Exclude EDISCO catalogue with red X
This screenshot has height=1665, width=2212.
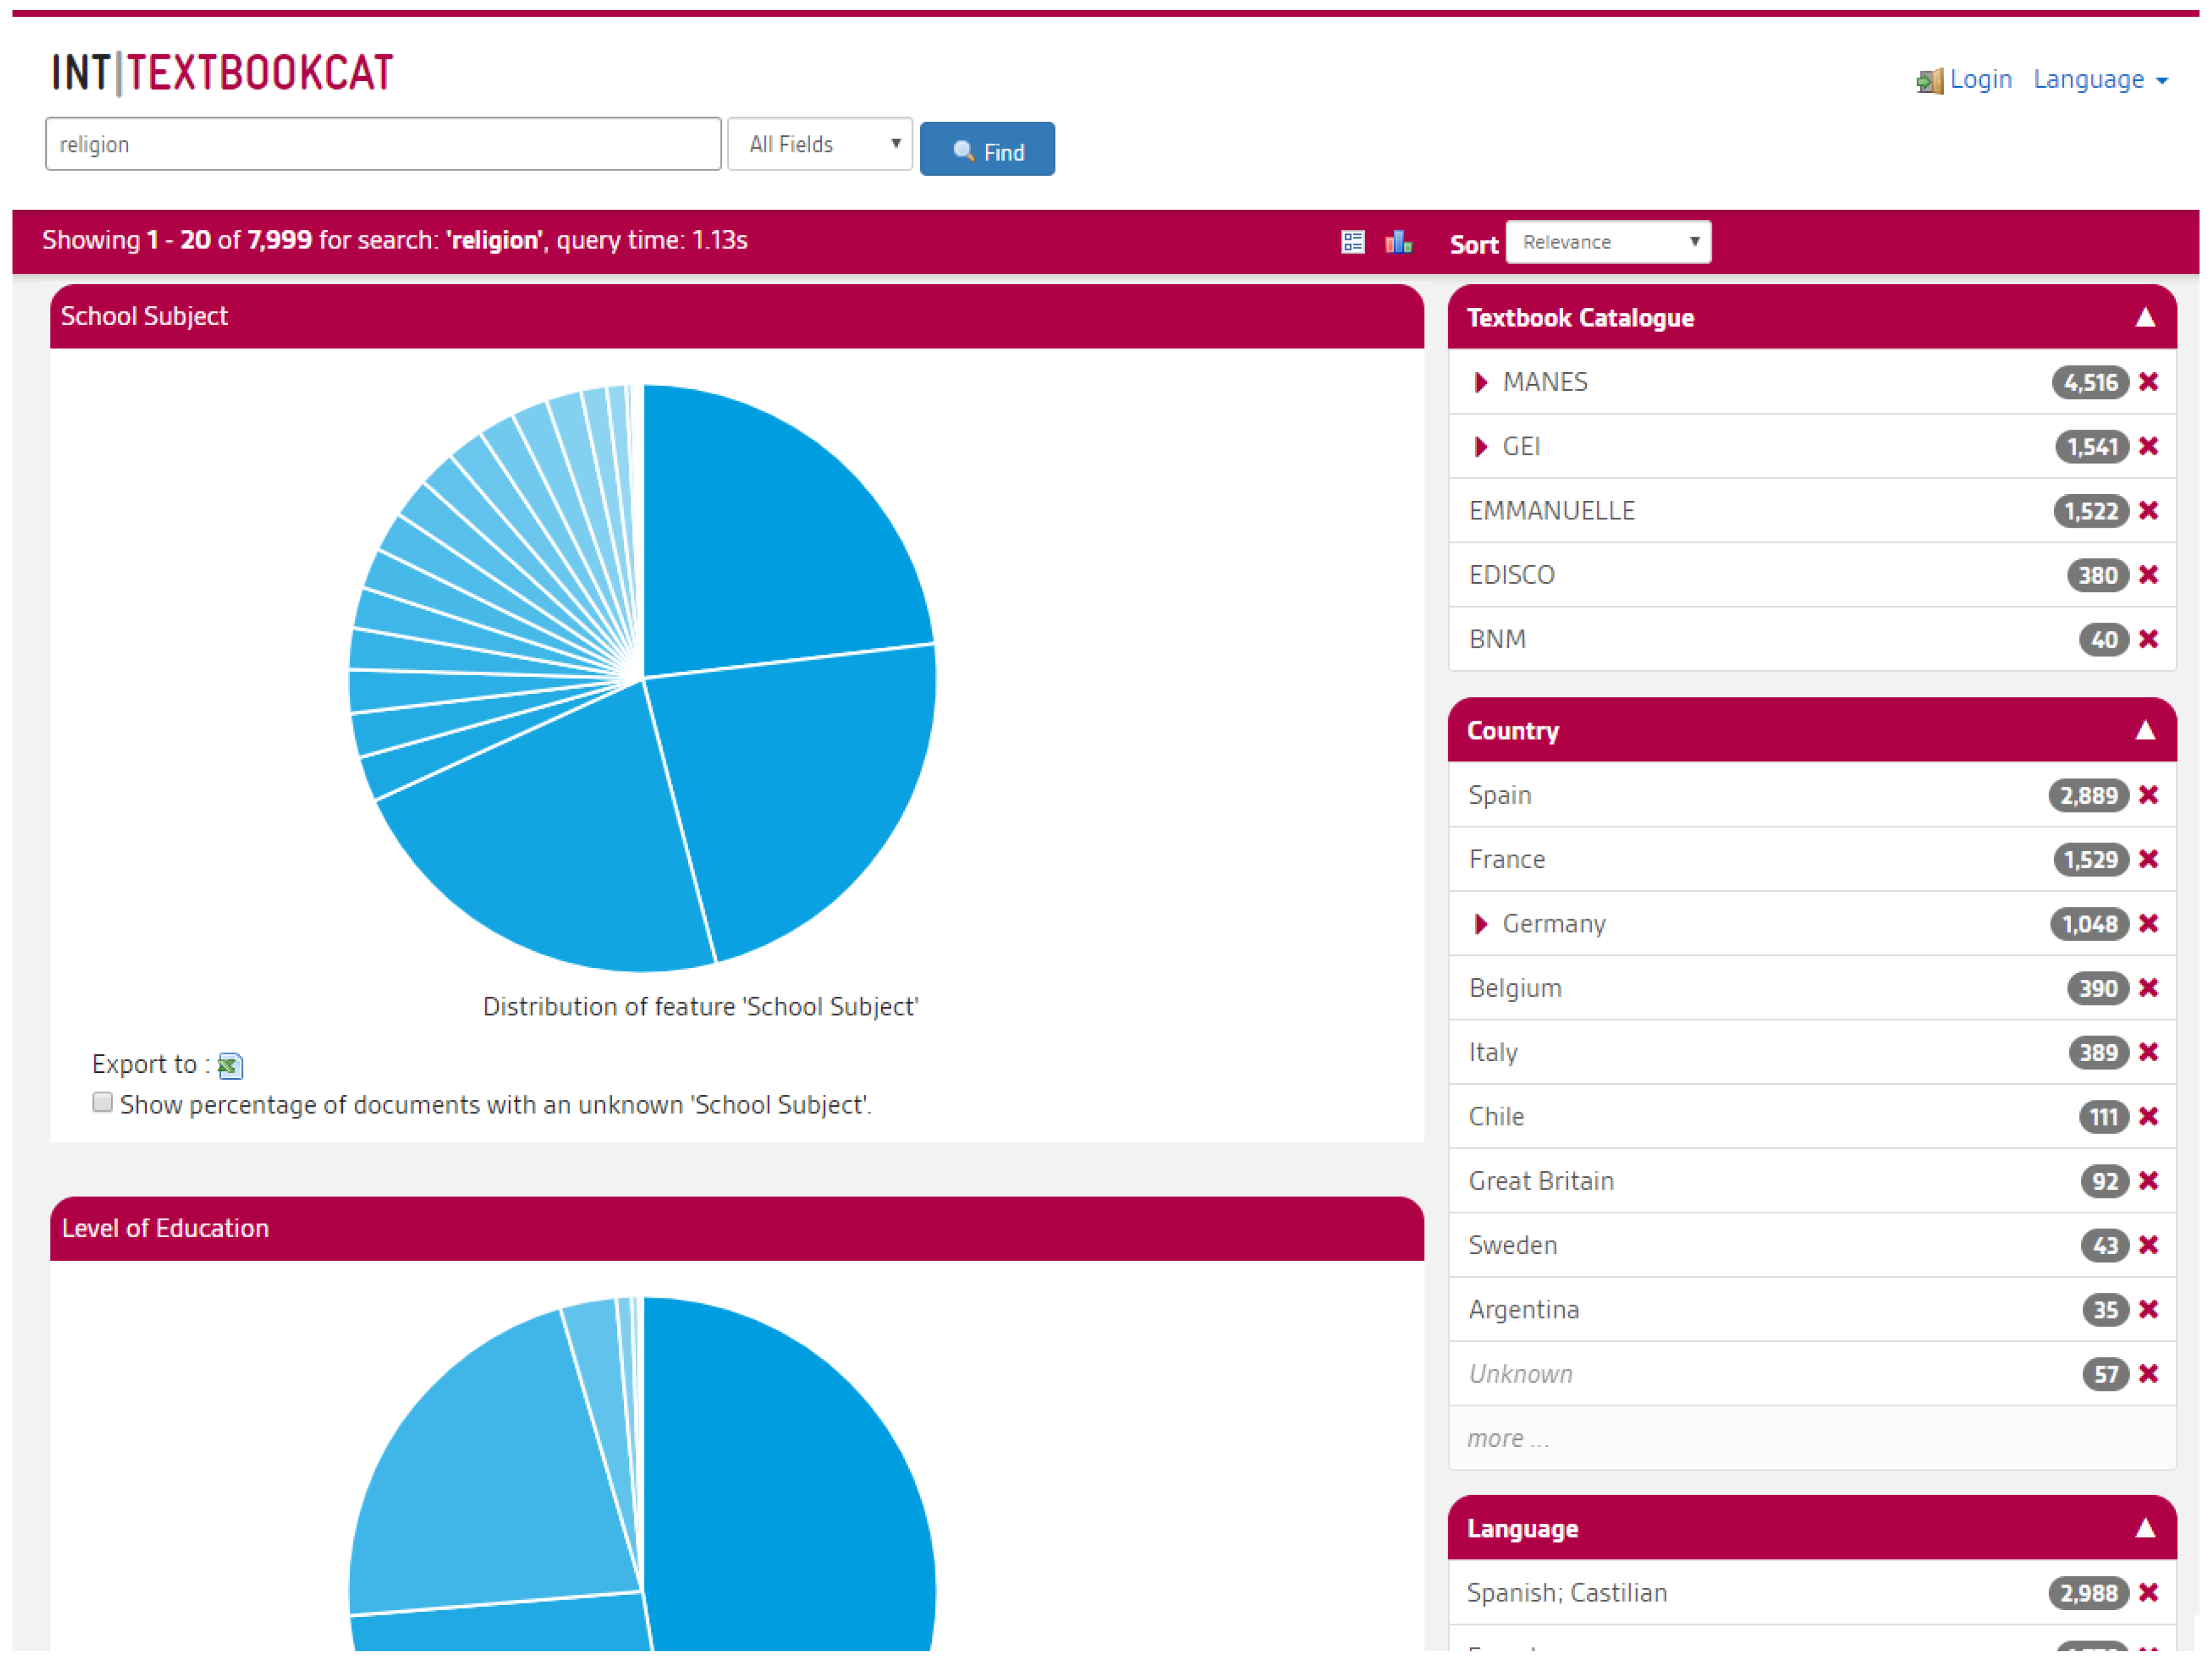[2148, 575]
